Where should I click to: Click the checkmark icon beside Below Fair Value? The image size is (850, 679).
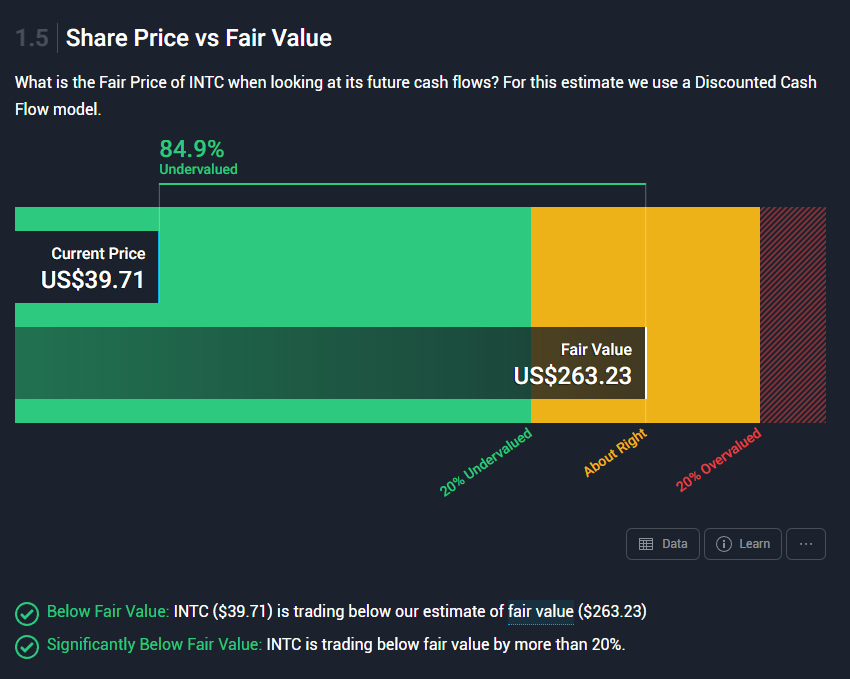(27, 613)
